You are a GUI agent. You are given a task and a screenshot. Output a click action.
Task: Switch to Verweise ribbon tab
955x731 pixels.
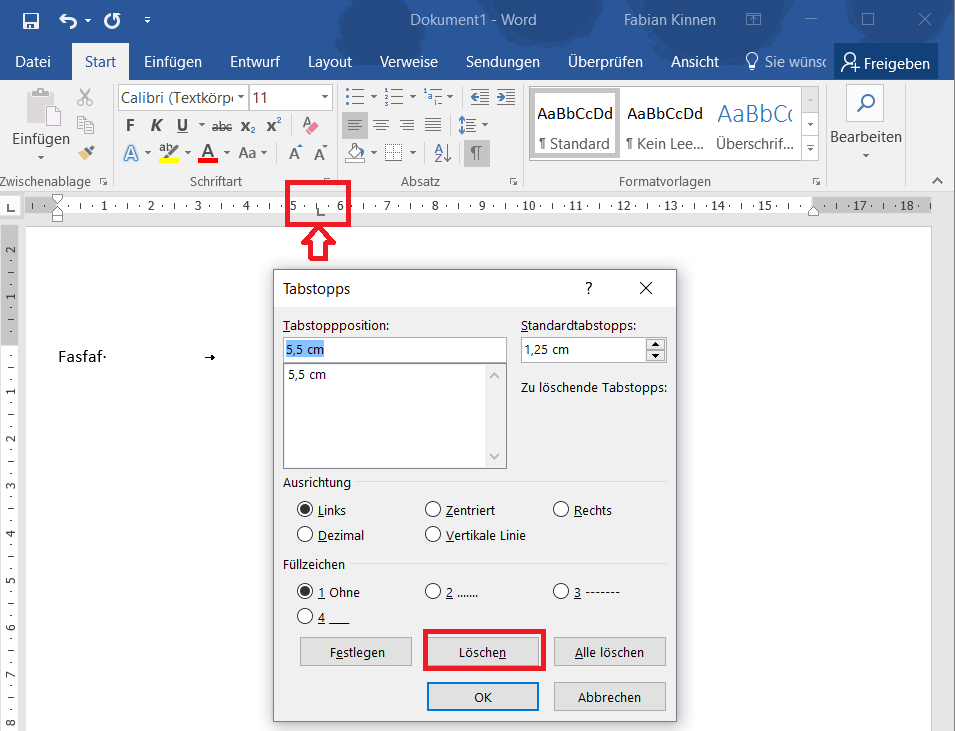click(x=409, y=62)
